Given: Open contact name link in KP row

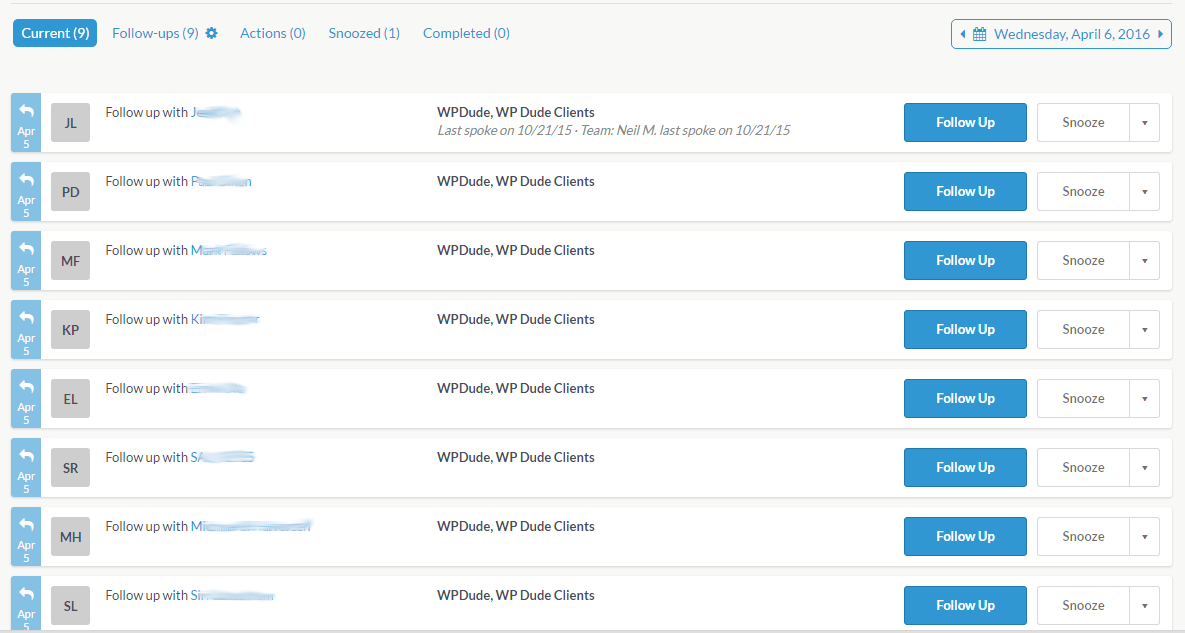Looking at the screenshot, I should [224, 319].
